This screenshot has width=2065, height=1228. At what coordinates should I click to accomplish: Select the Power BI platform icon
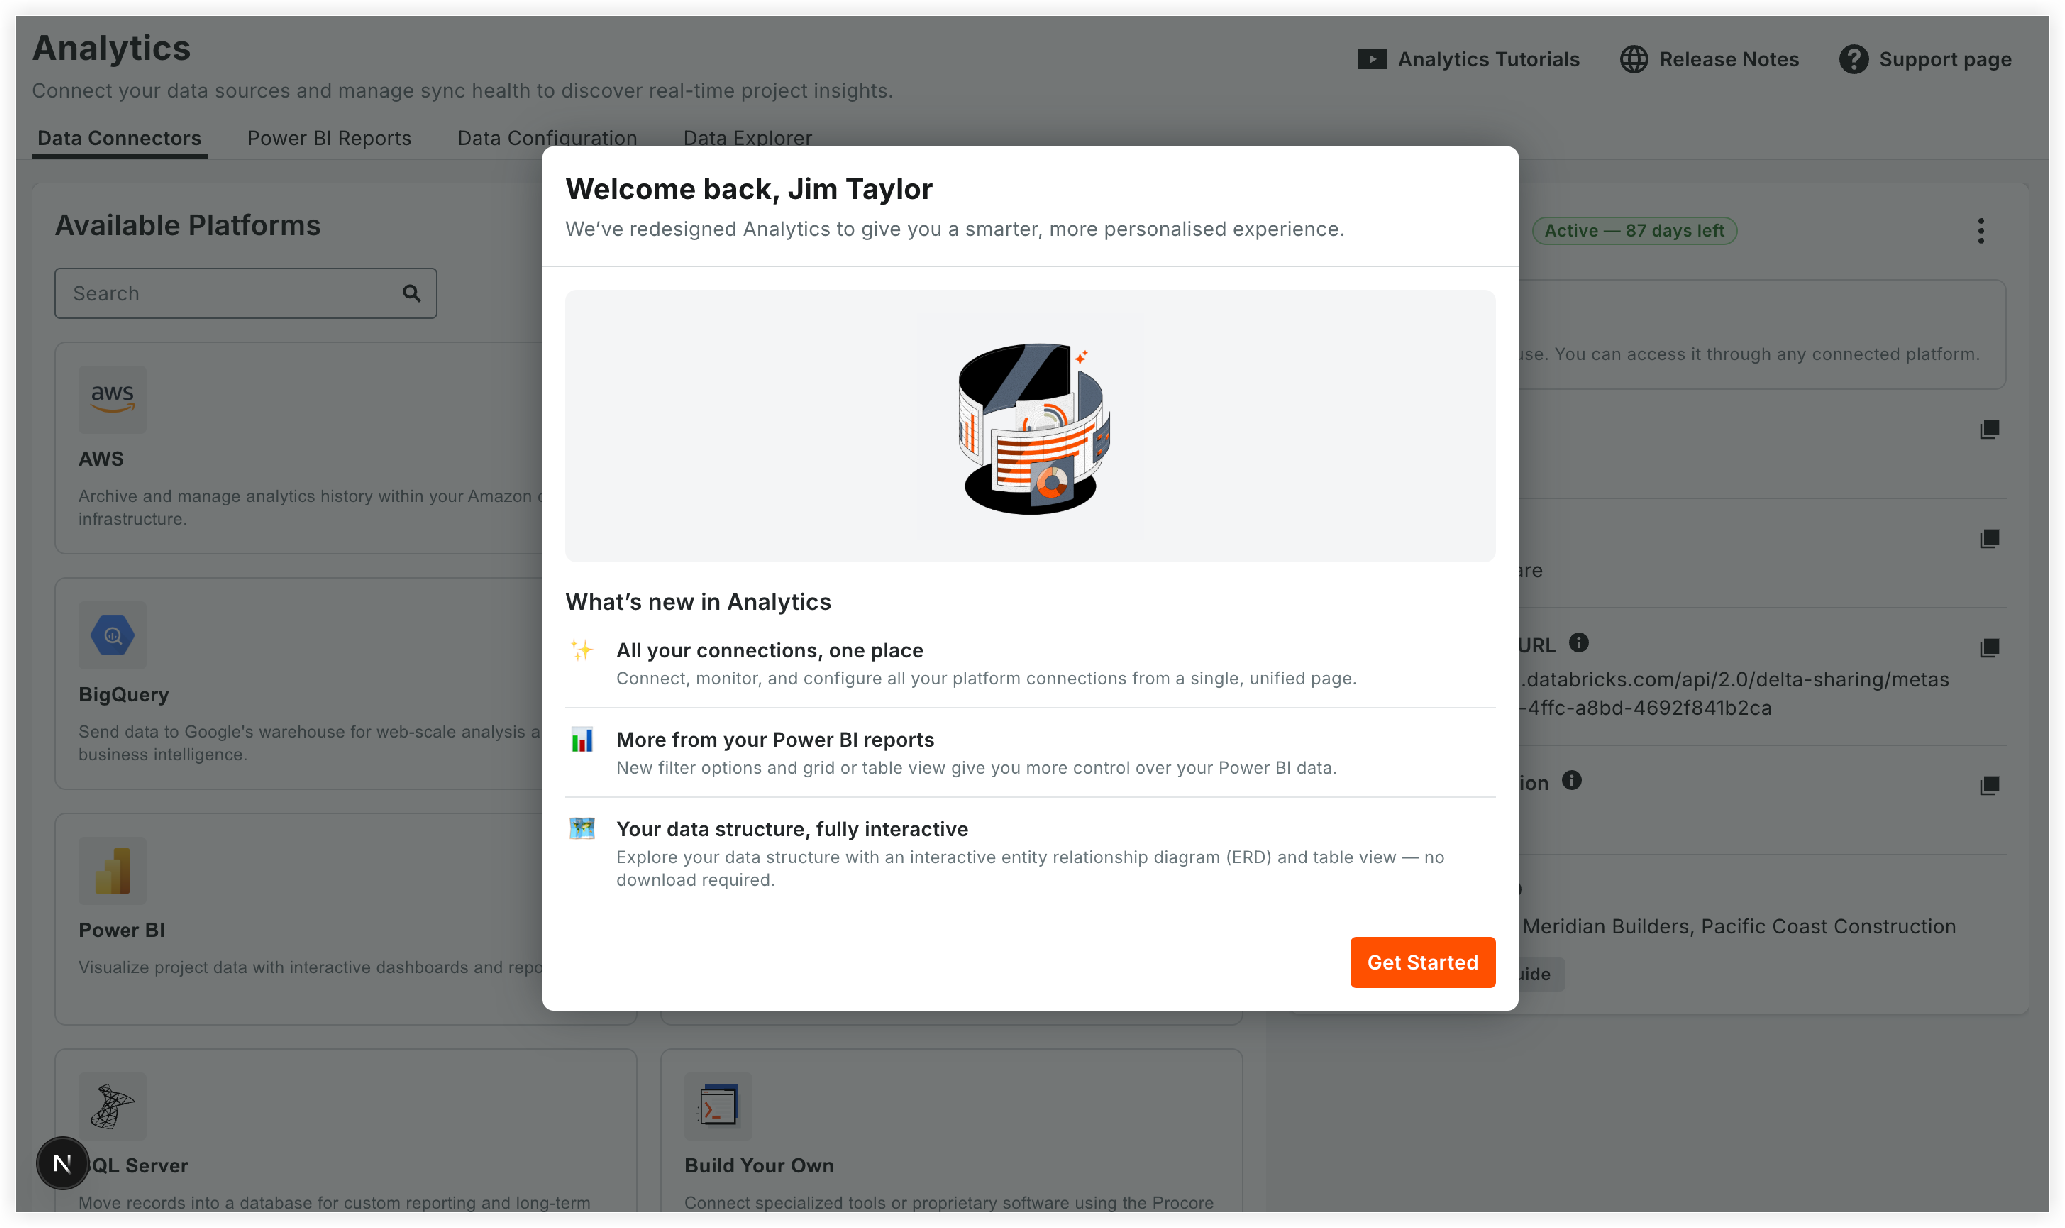113,871
